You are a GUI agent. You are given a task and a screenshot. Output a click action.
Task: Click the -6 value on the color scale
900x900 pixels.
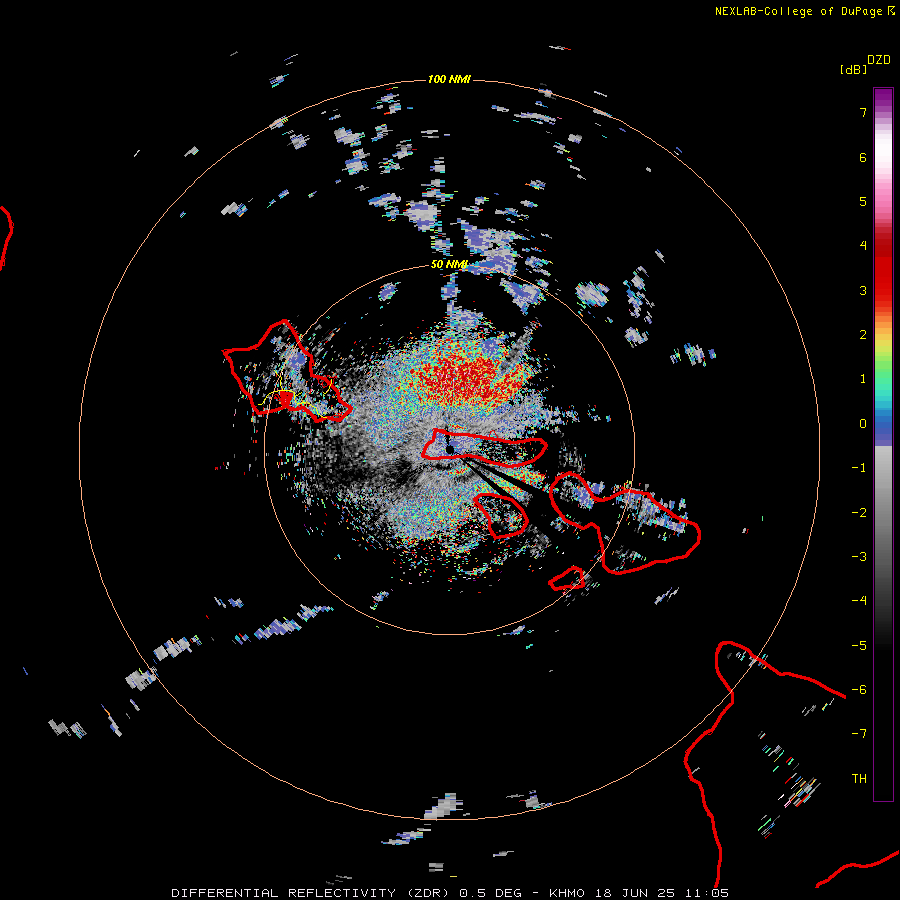[x=859, y=690]
